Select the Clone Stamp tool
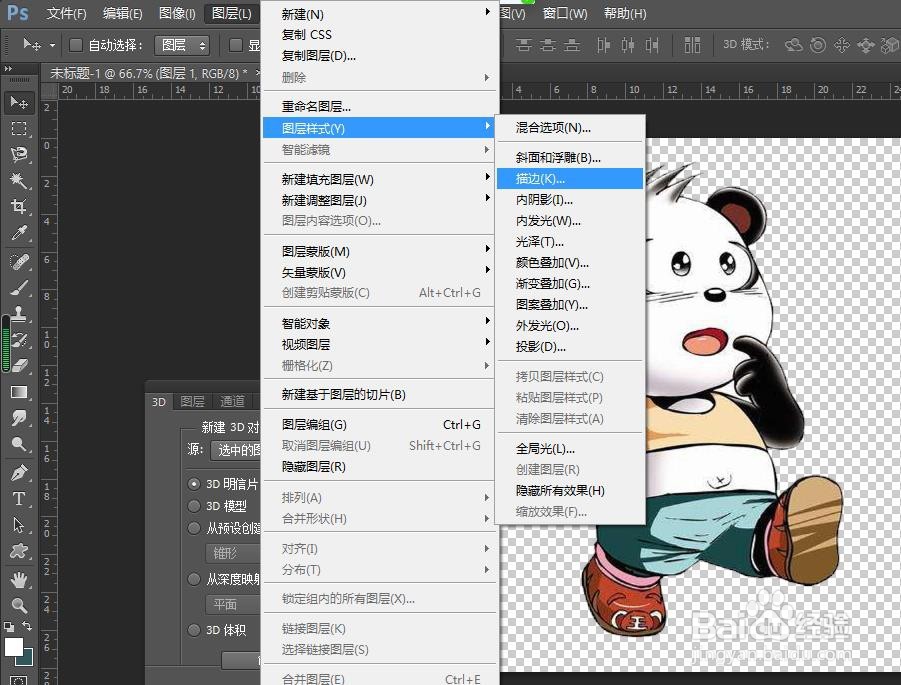 (x=19, y=314)
